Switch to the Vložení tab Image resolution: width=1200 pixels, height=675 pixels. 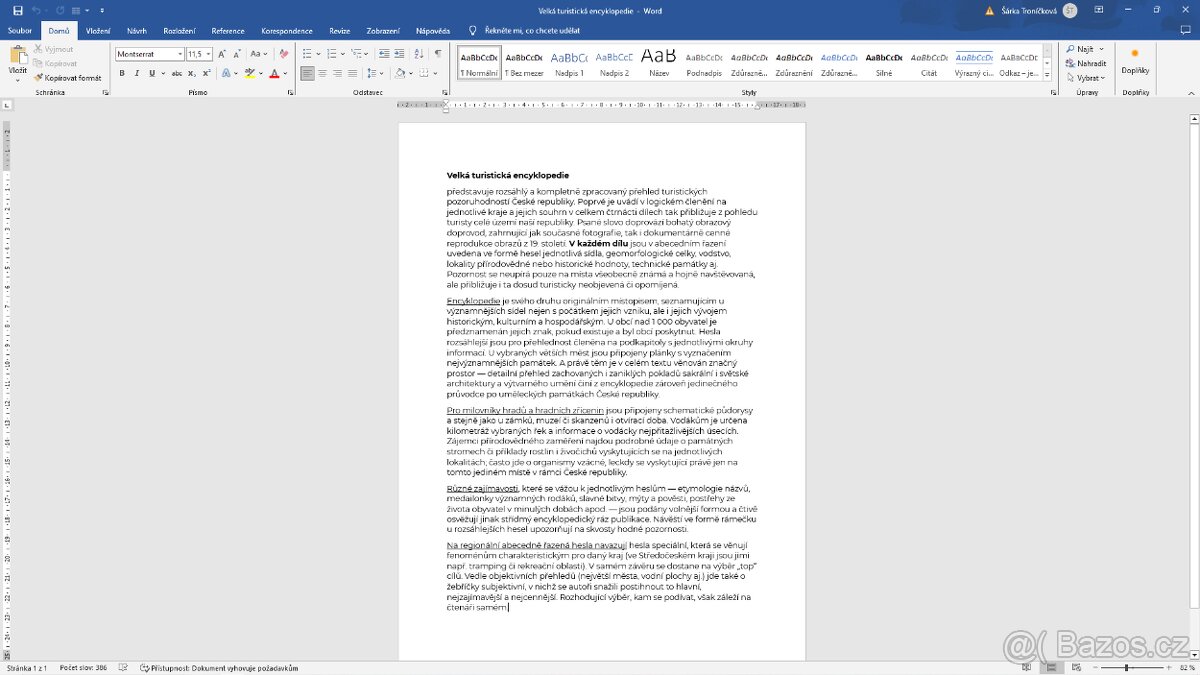(x=98, y=31)
